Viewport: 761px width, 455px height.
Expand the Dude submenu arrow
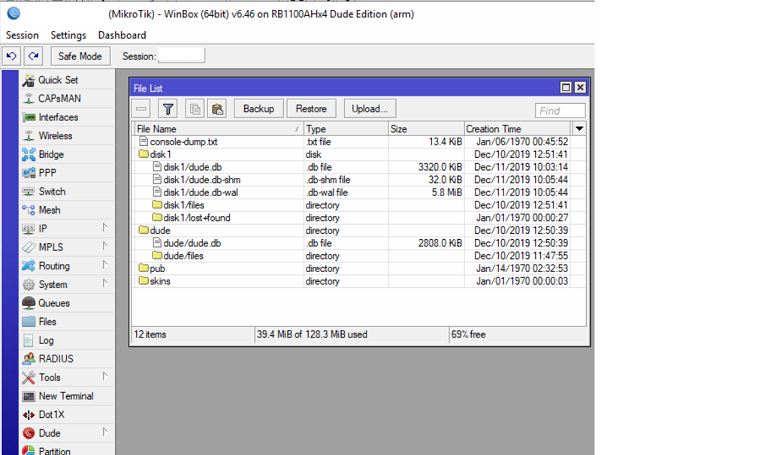[x=104, y=432]
